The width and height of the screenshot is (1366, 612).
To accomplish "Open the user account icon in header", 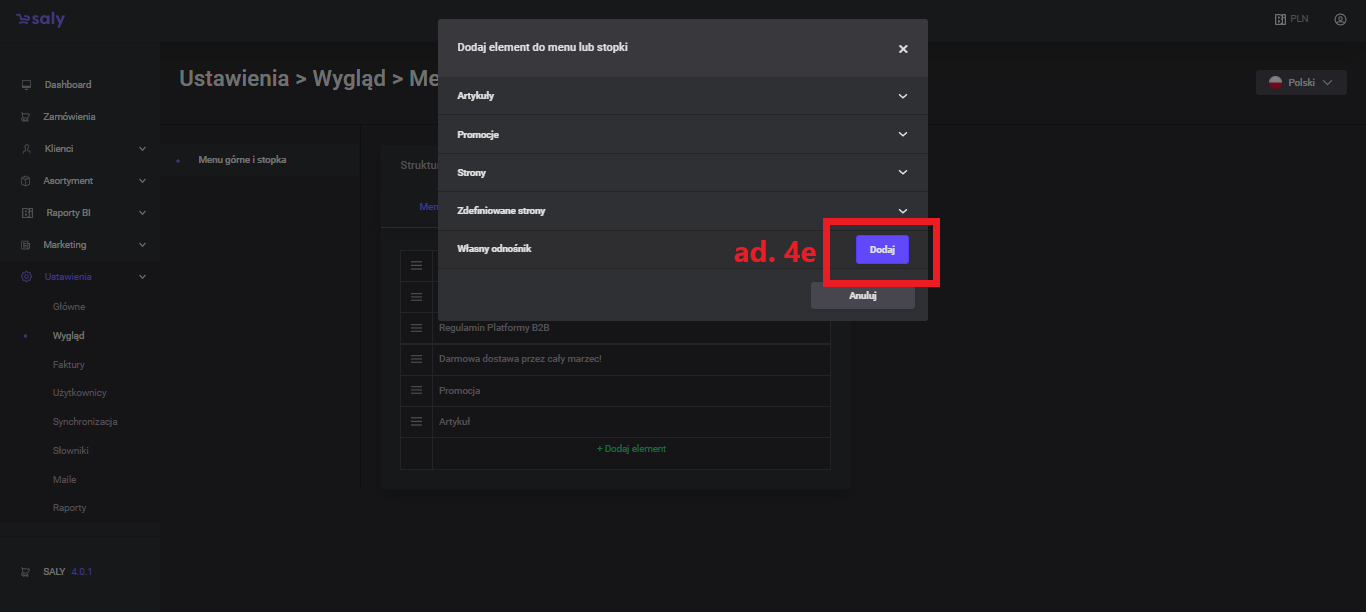I will pyautogui.click(x=1340, y=19).
